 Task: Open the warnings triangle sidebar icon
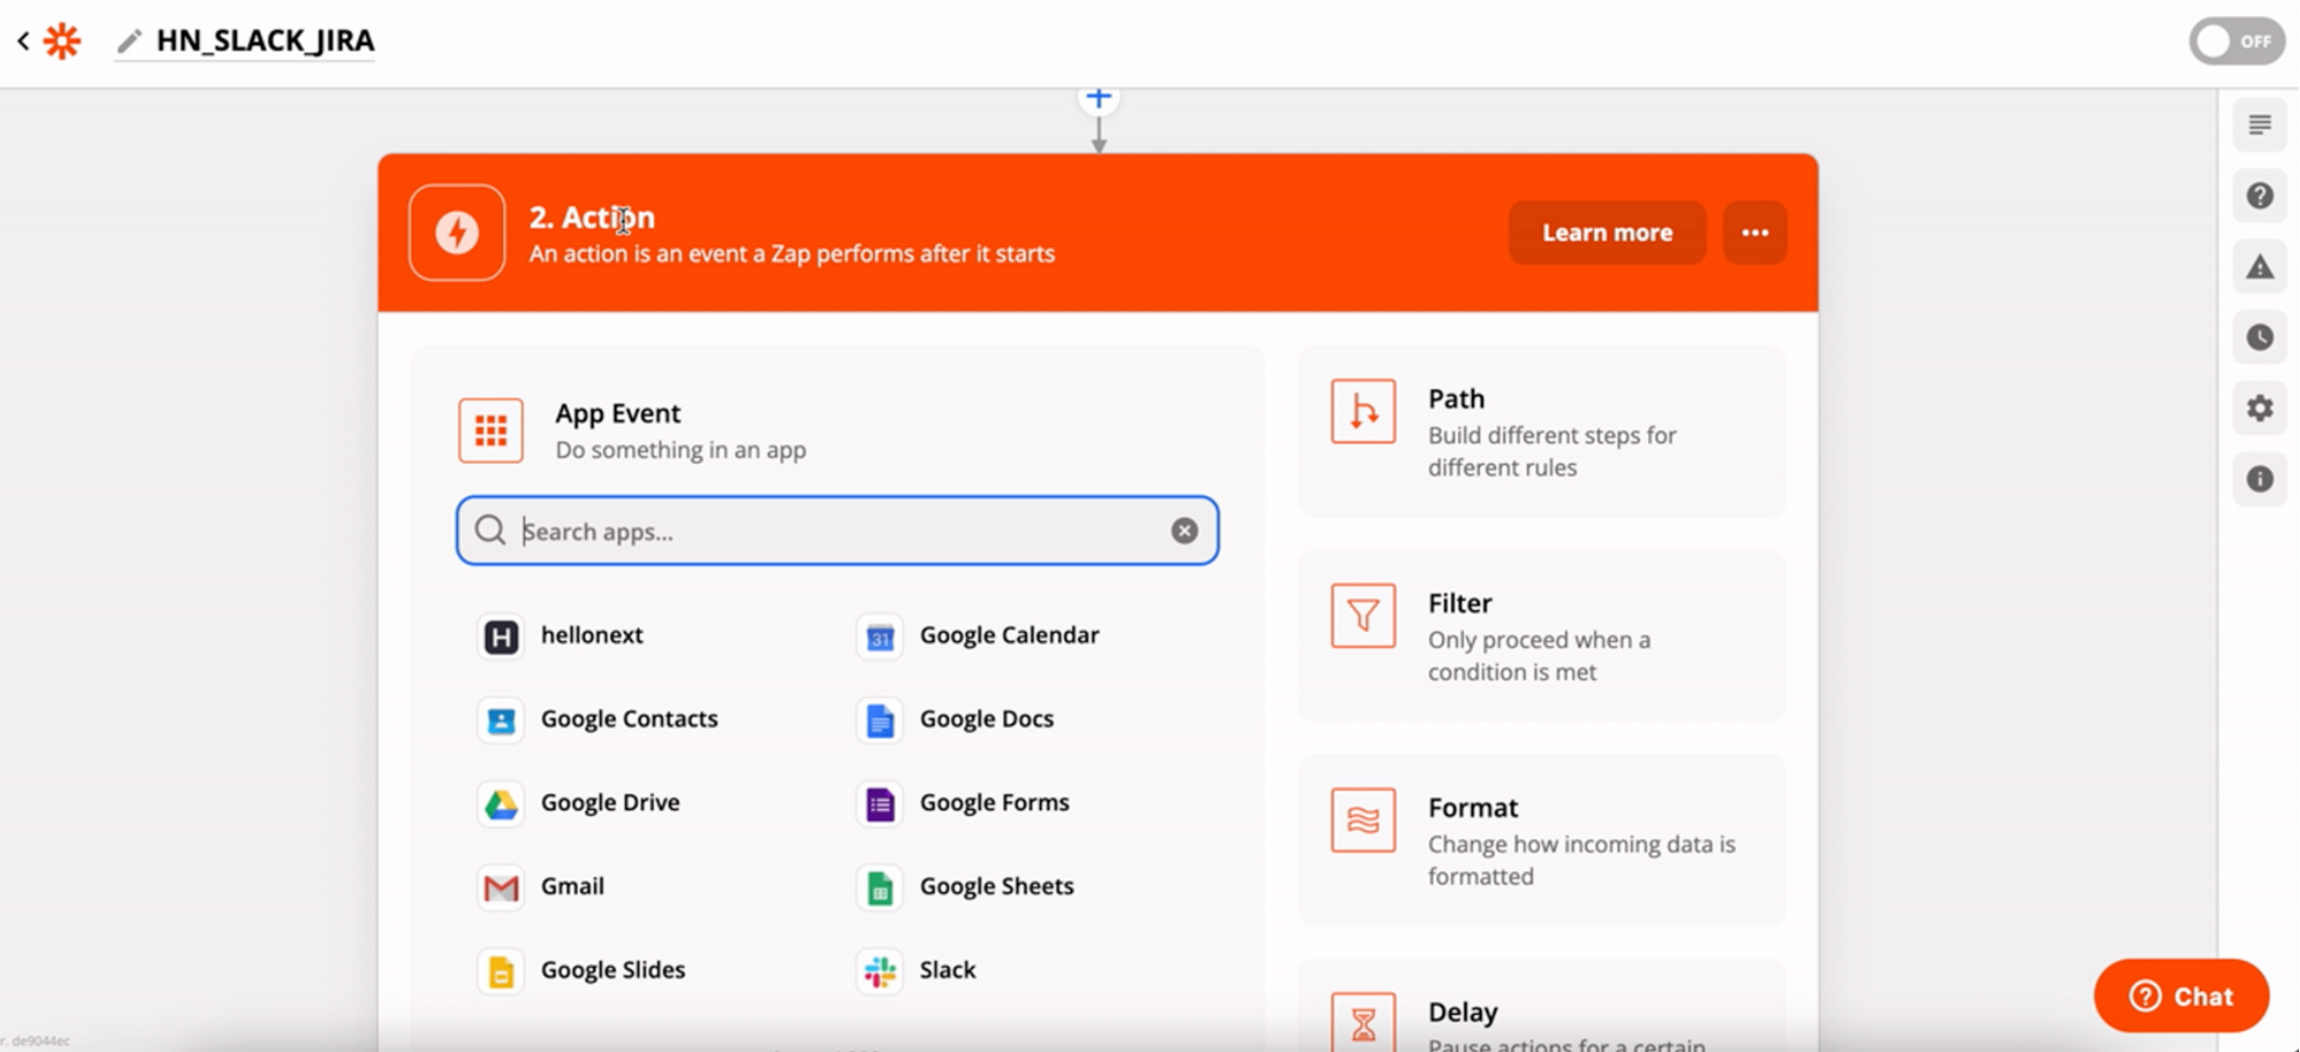(2260, 267)
